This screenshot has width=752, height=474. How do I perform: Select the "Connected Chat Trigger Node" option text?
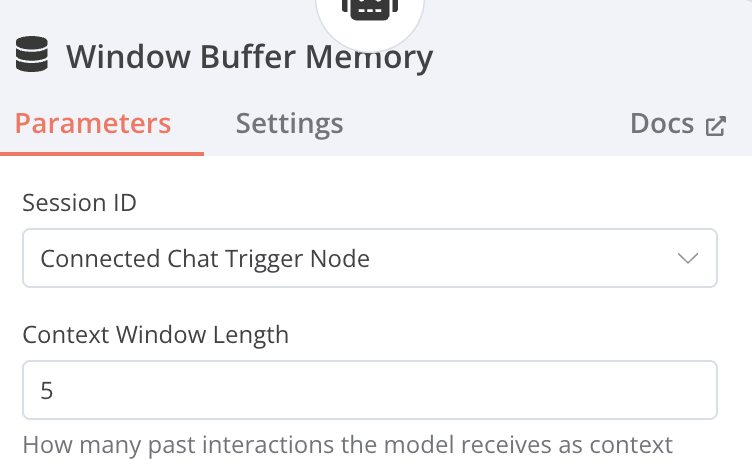tap(205, 259)
